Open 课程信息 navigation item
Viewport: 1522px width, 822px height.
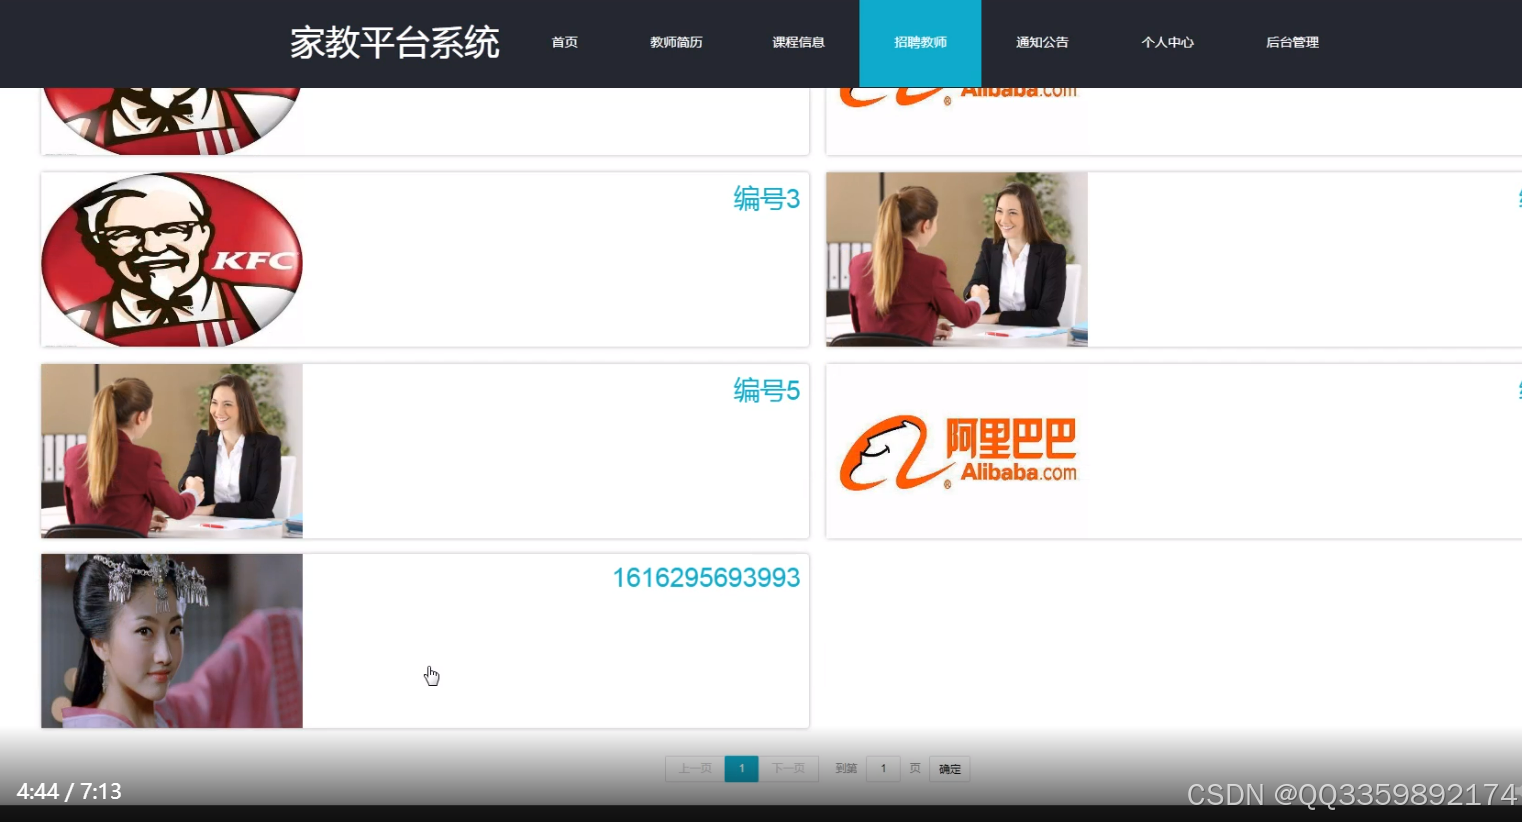coord(798,42)
